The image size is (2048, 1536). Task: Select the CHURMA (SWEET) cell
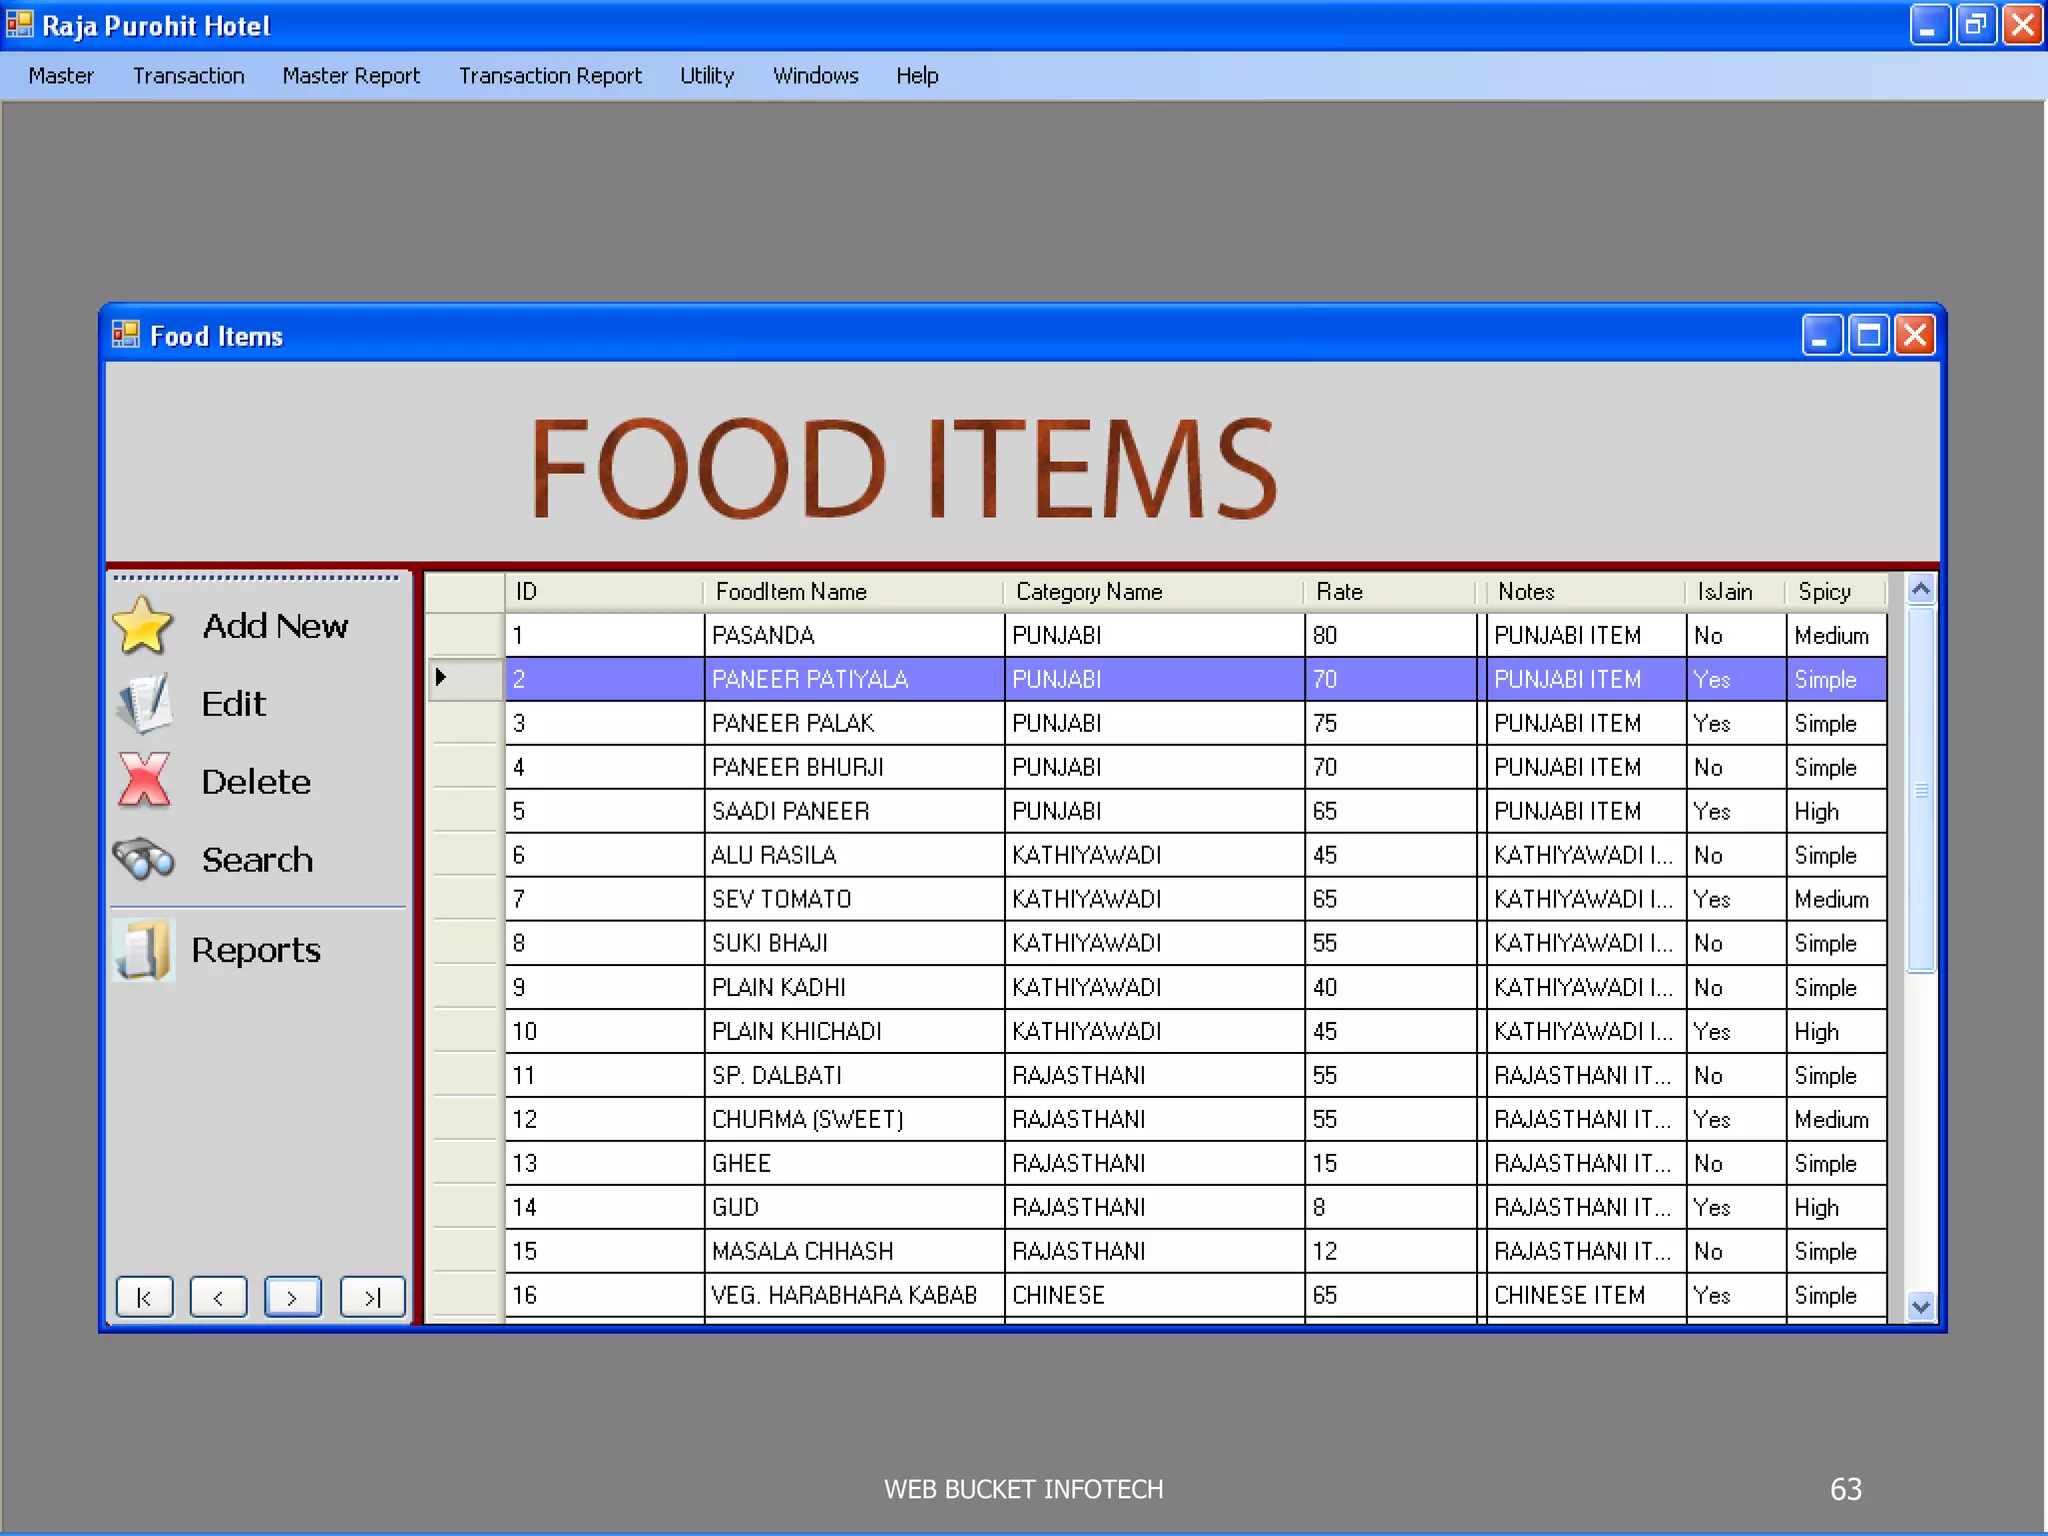click(854, 1119)
